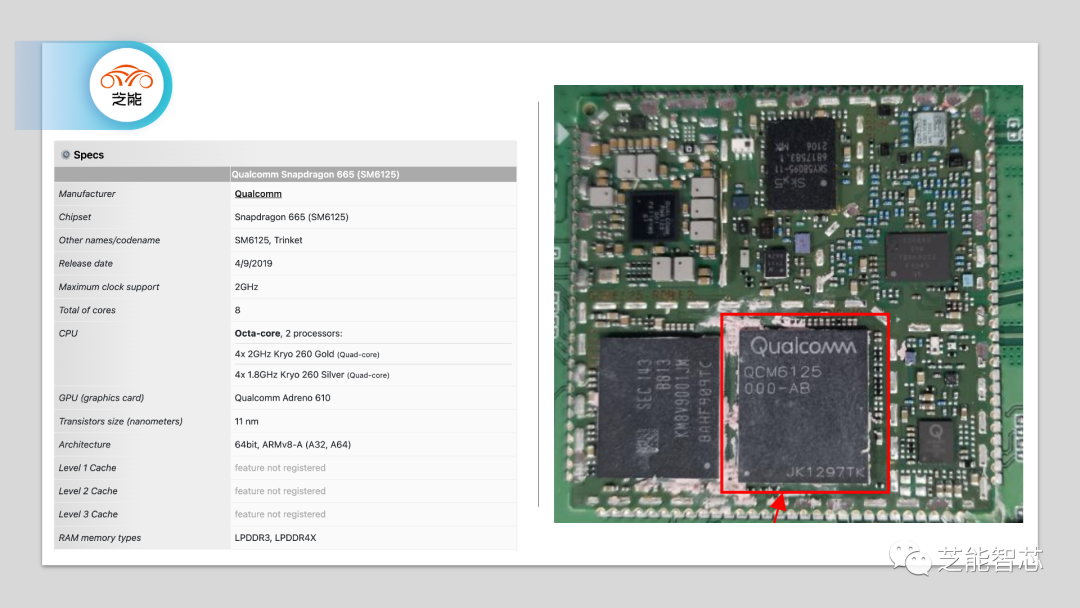Select the '2GHz' clock value
Image resolution: width=1080 pixels, height=608 pixels.
pyautogui.click(x=247, y=287)
